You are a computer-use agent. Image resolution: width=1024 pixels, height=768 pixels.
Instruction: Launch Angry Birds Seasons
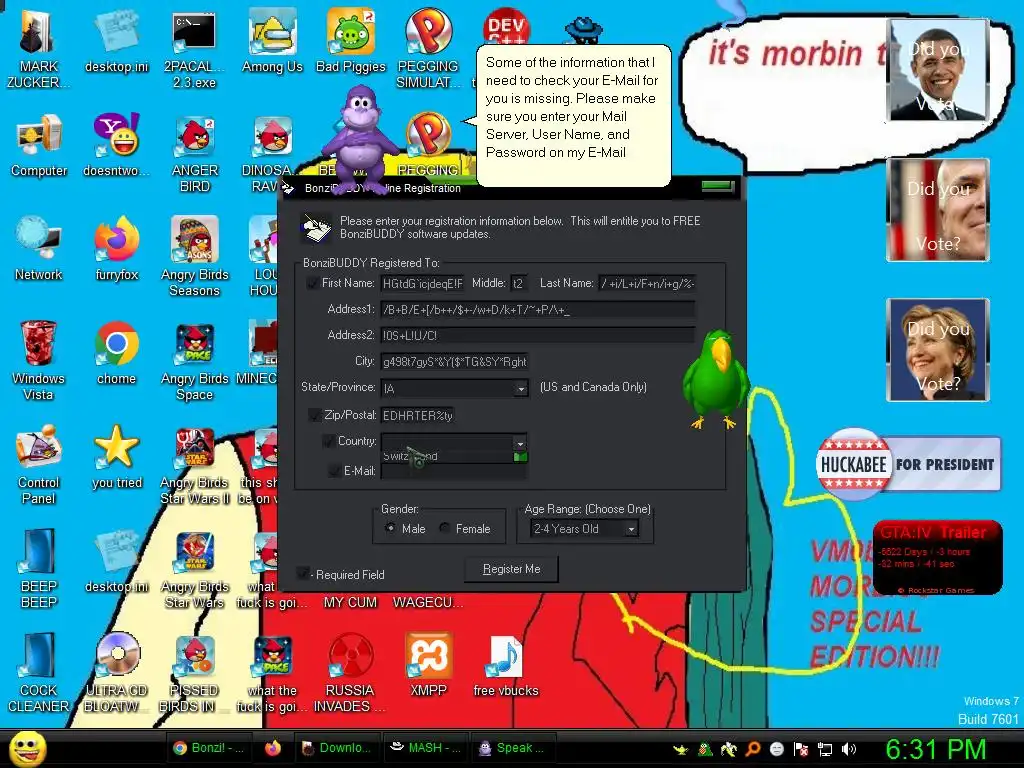pos(194,256)
